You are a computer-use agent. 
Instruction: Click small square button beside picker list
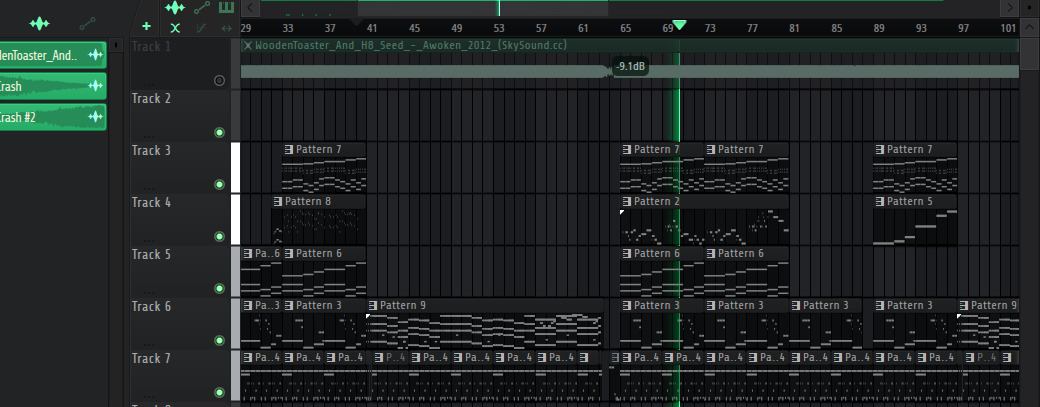tap(116, 45)
